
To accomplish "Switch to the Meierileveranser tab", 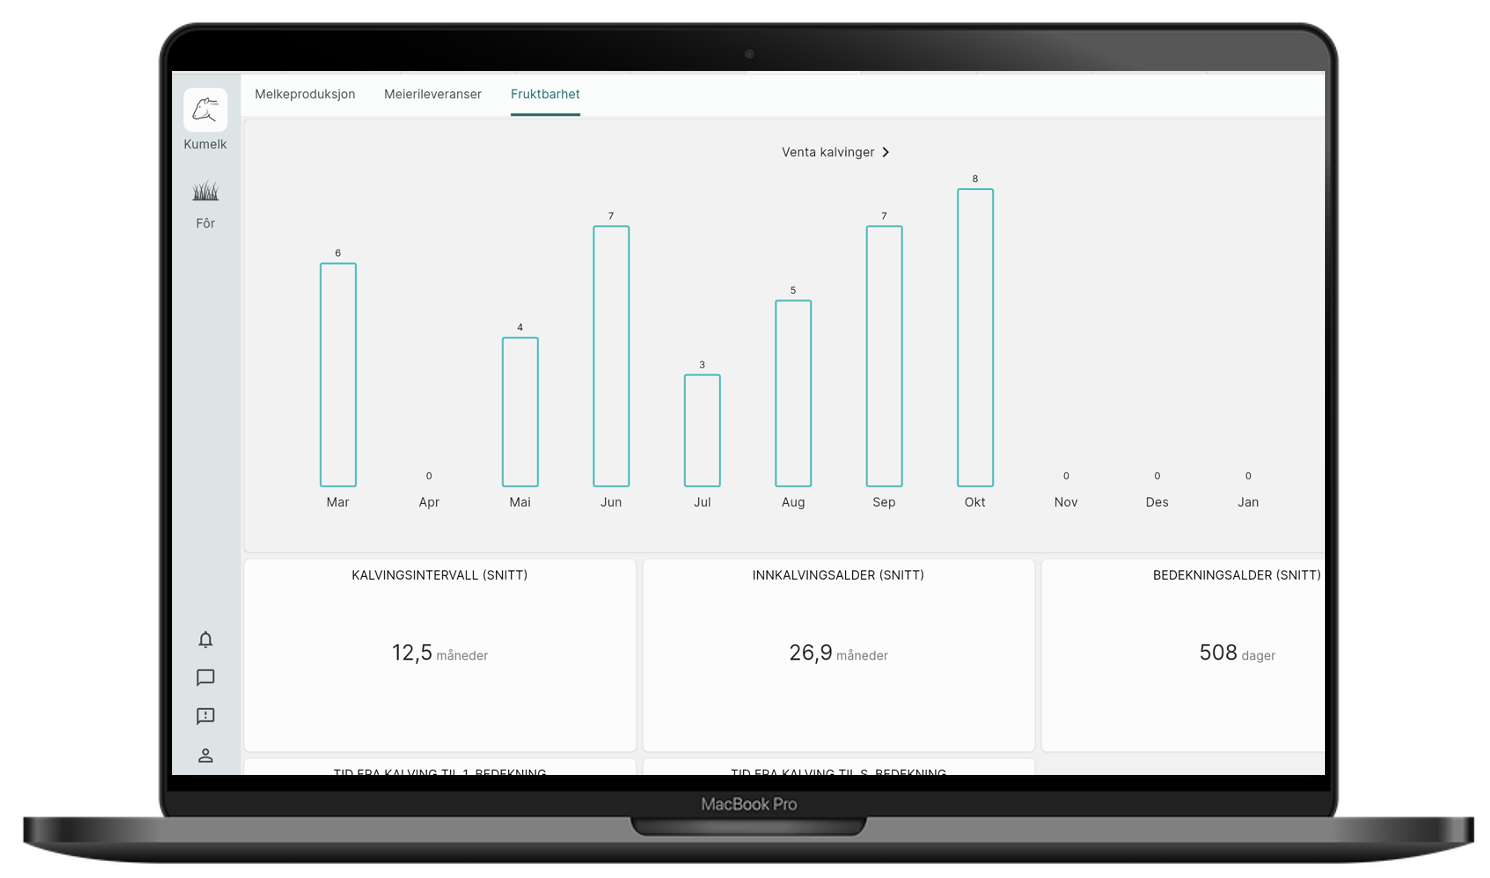I will click(x=433, y=94).
